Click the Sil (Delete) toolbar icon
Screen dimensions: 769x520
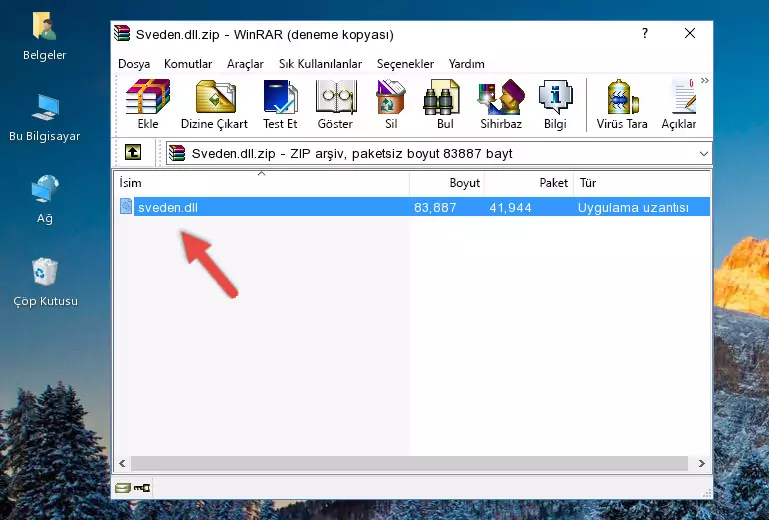click(x=391, y=104)
